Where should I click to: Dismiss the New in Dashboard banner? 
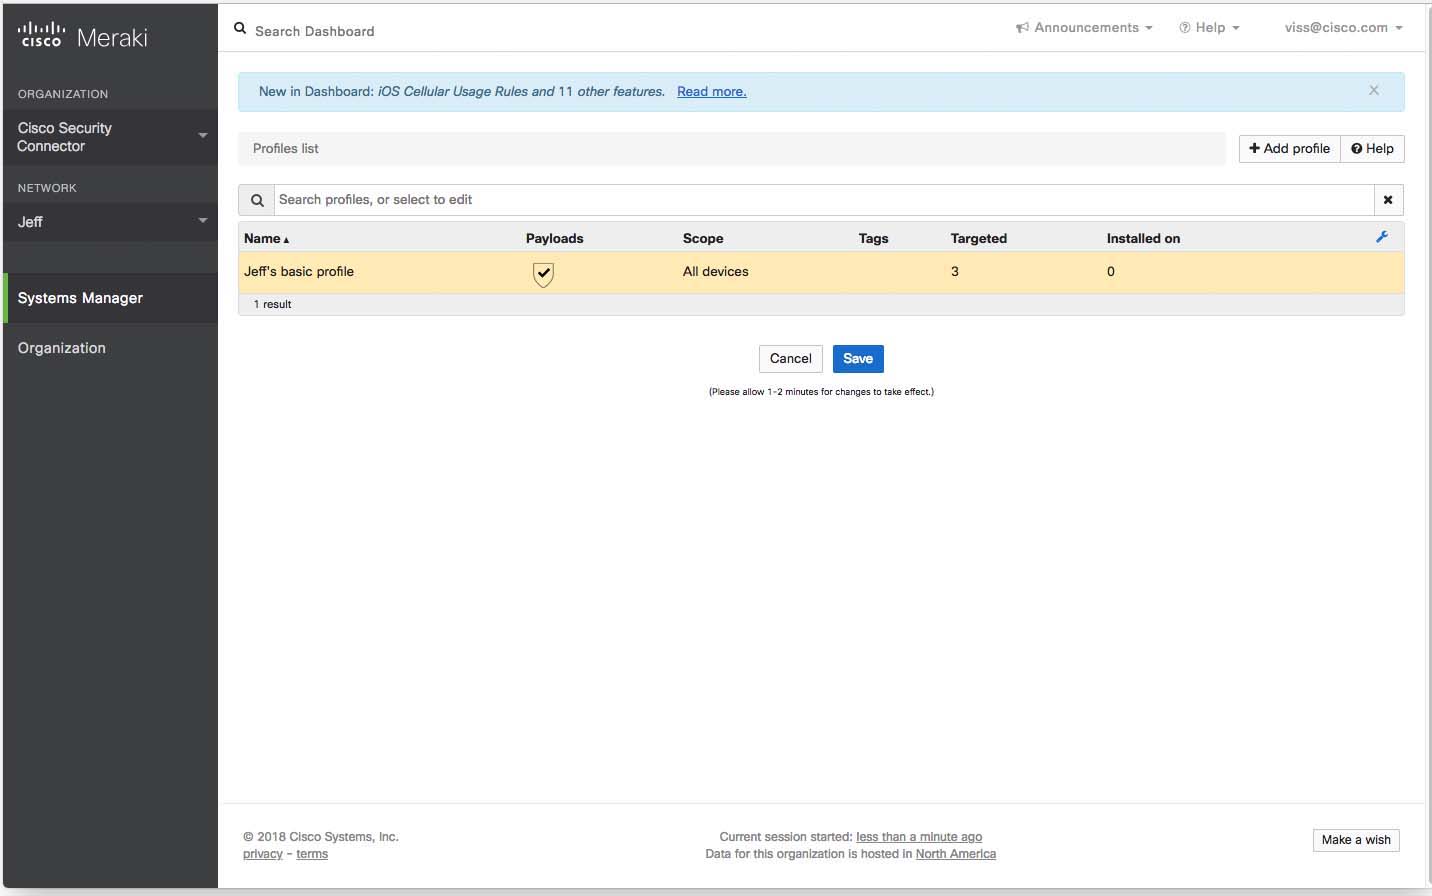(1374, 90)
